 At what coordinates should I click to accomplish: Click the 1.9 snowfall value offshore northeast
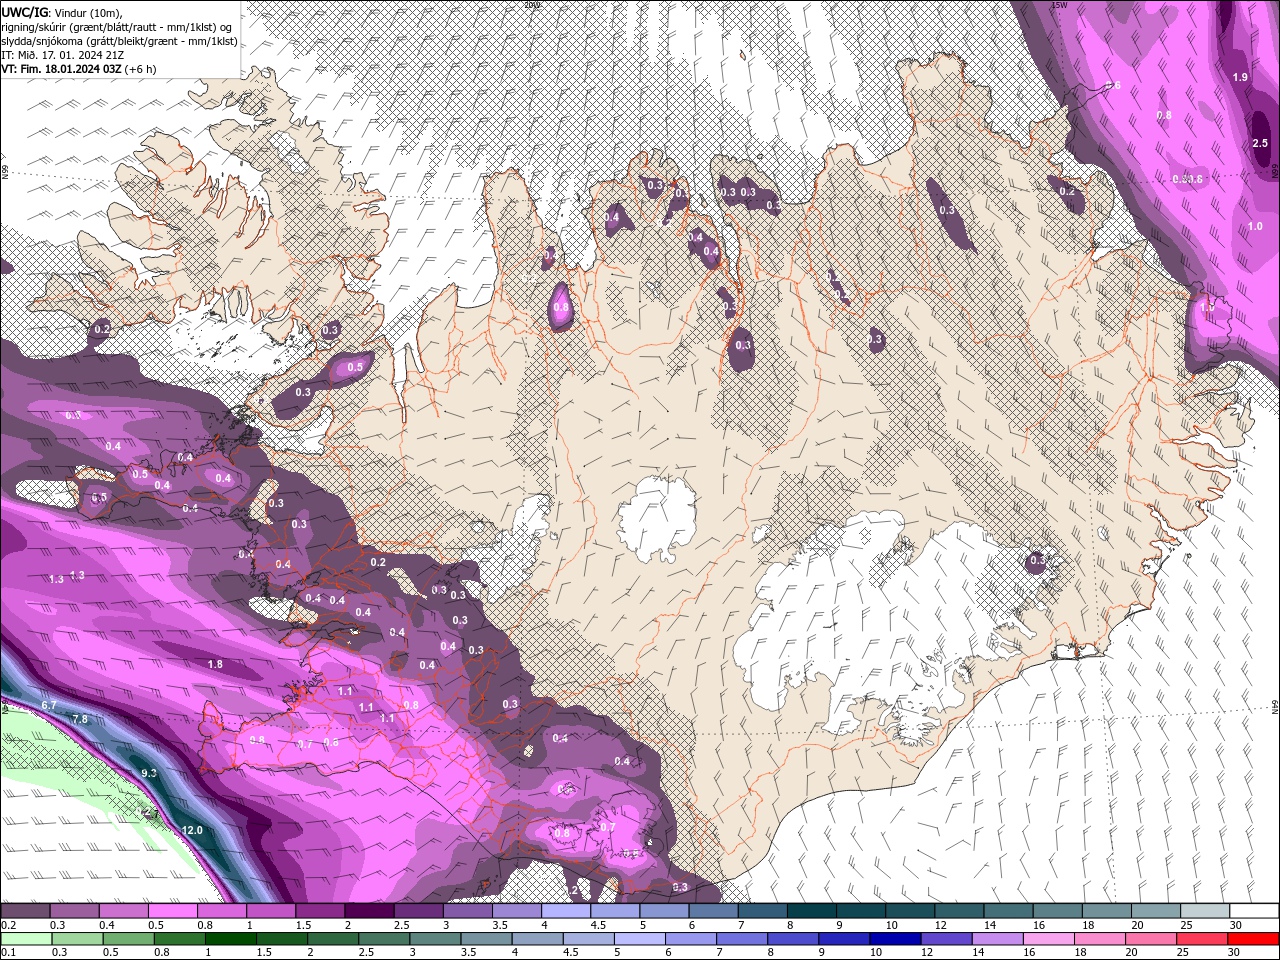tap(1240, 77)
